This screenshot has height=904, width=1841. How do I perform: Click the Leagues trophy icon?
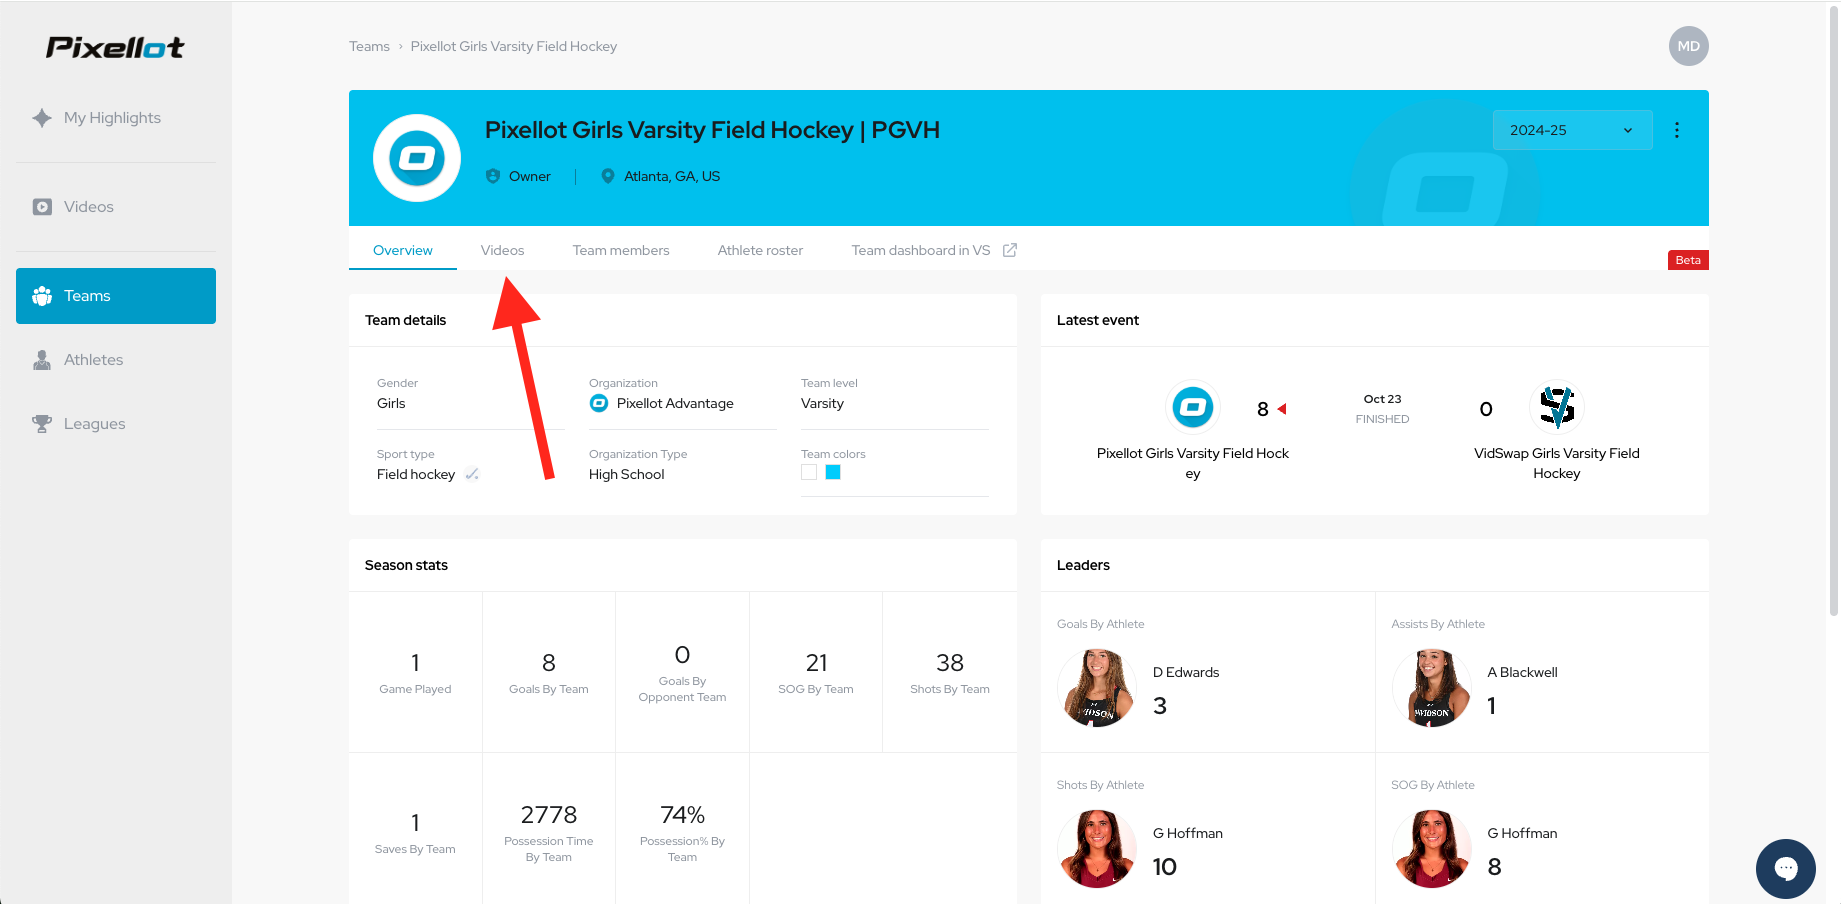click(42, 424)
